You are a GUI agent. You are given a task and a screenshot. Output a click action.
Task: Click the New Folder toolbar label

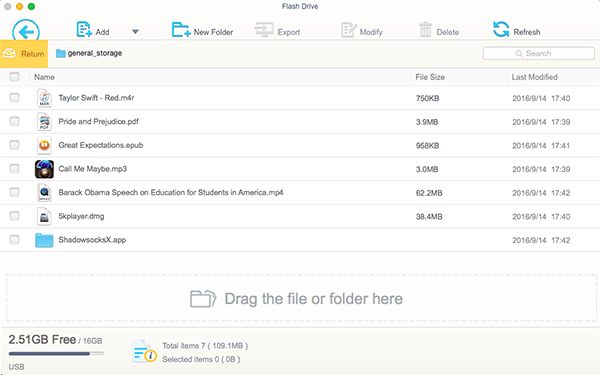tap(213, 32)
